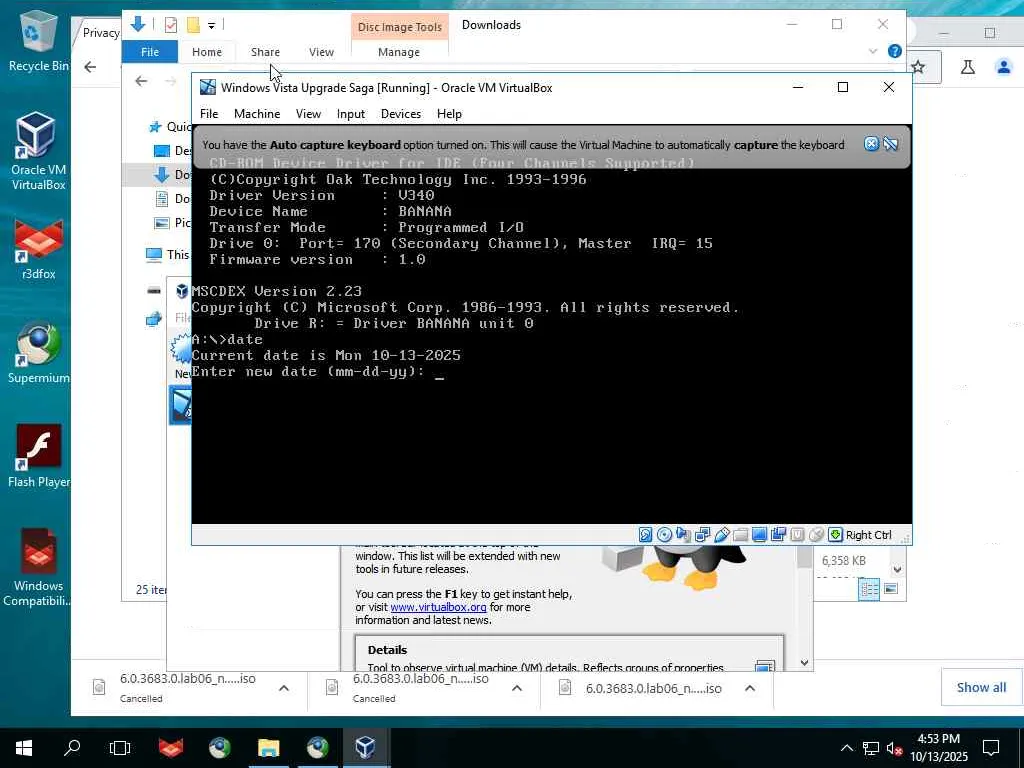Open Oracle VM VirtualBox desktop shortcut
The image size is (1024, 768).
(x=38, y=152)
